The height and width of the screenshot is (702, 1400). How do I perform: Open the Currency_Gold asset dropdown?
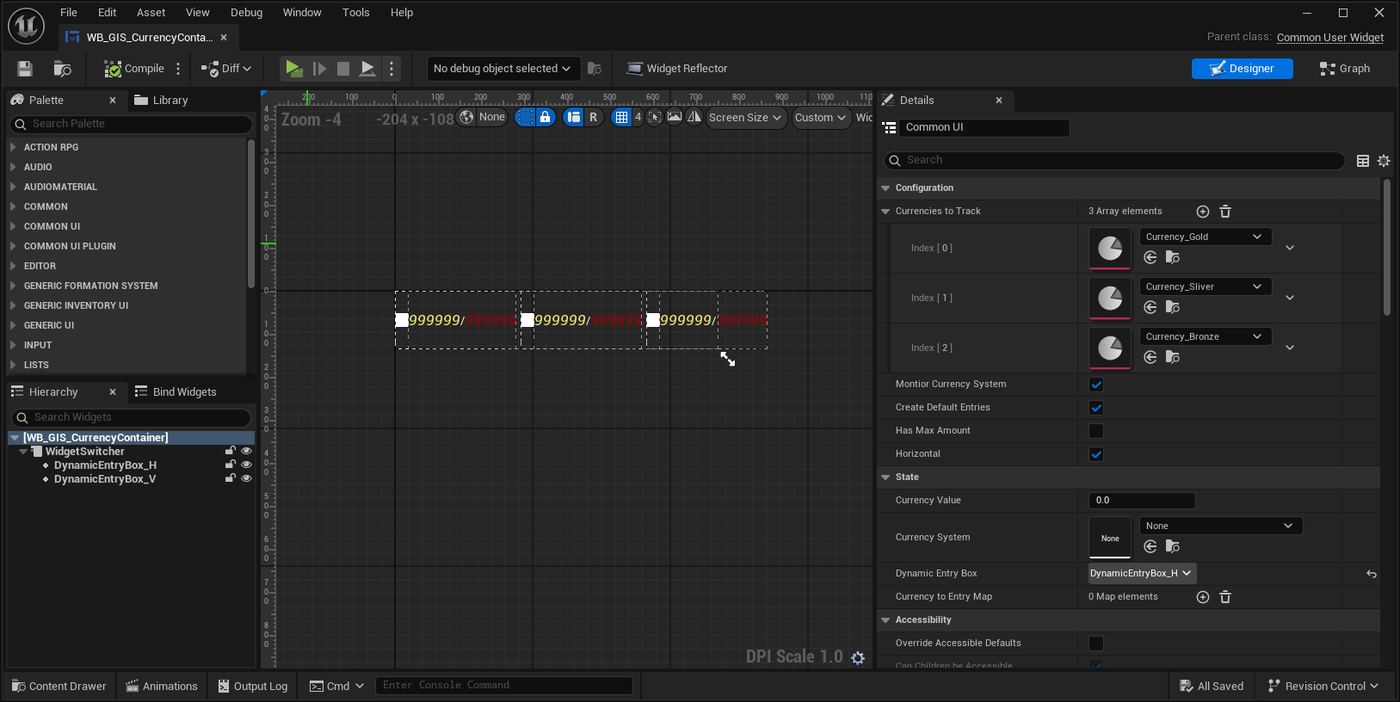point(1205,237)
